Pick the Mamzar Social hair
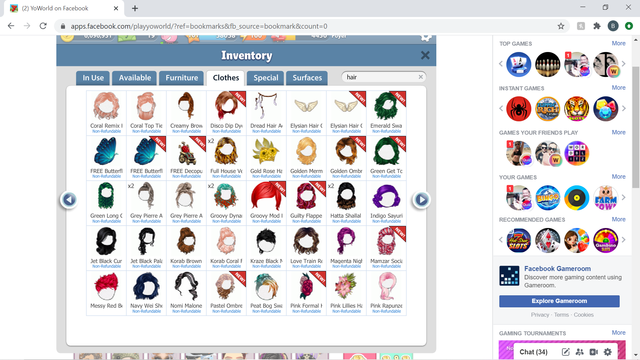The height and width of the screenshot is (360, 640). (386, 247)
